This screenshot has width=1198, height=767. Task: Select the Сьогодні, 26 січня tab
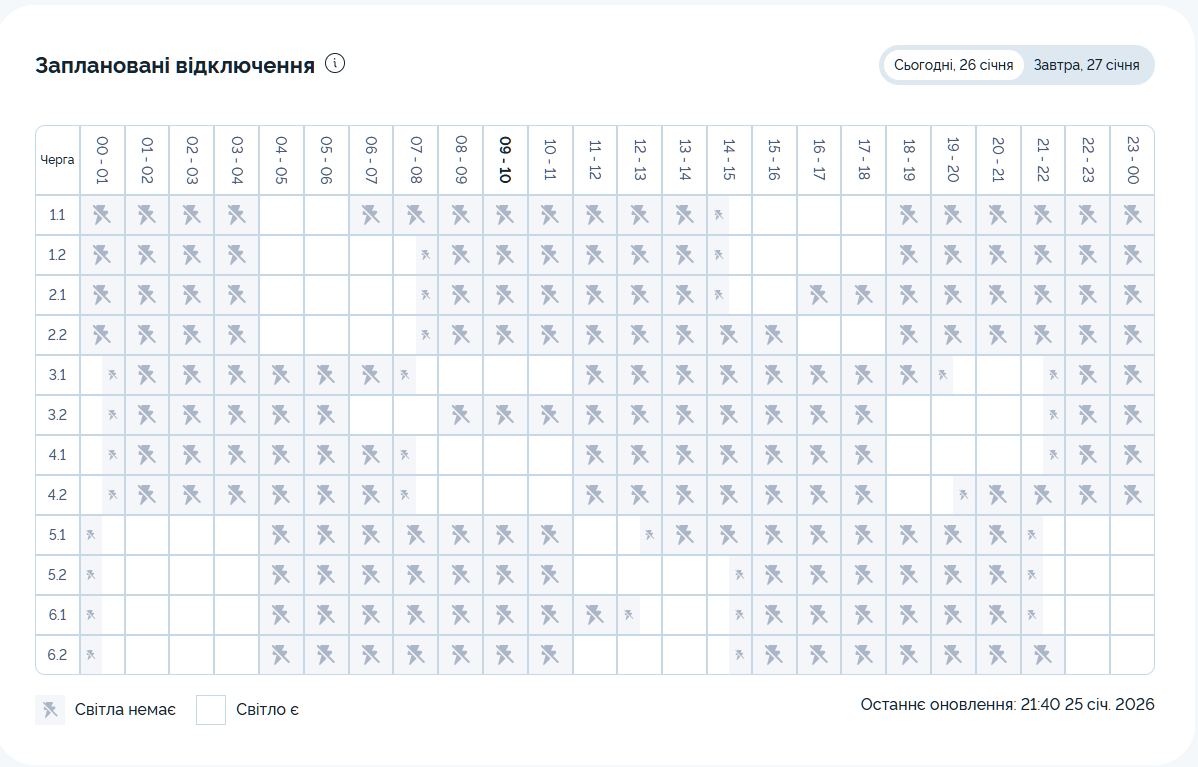953,65
